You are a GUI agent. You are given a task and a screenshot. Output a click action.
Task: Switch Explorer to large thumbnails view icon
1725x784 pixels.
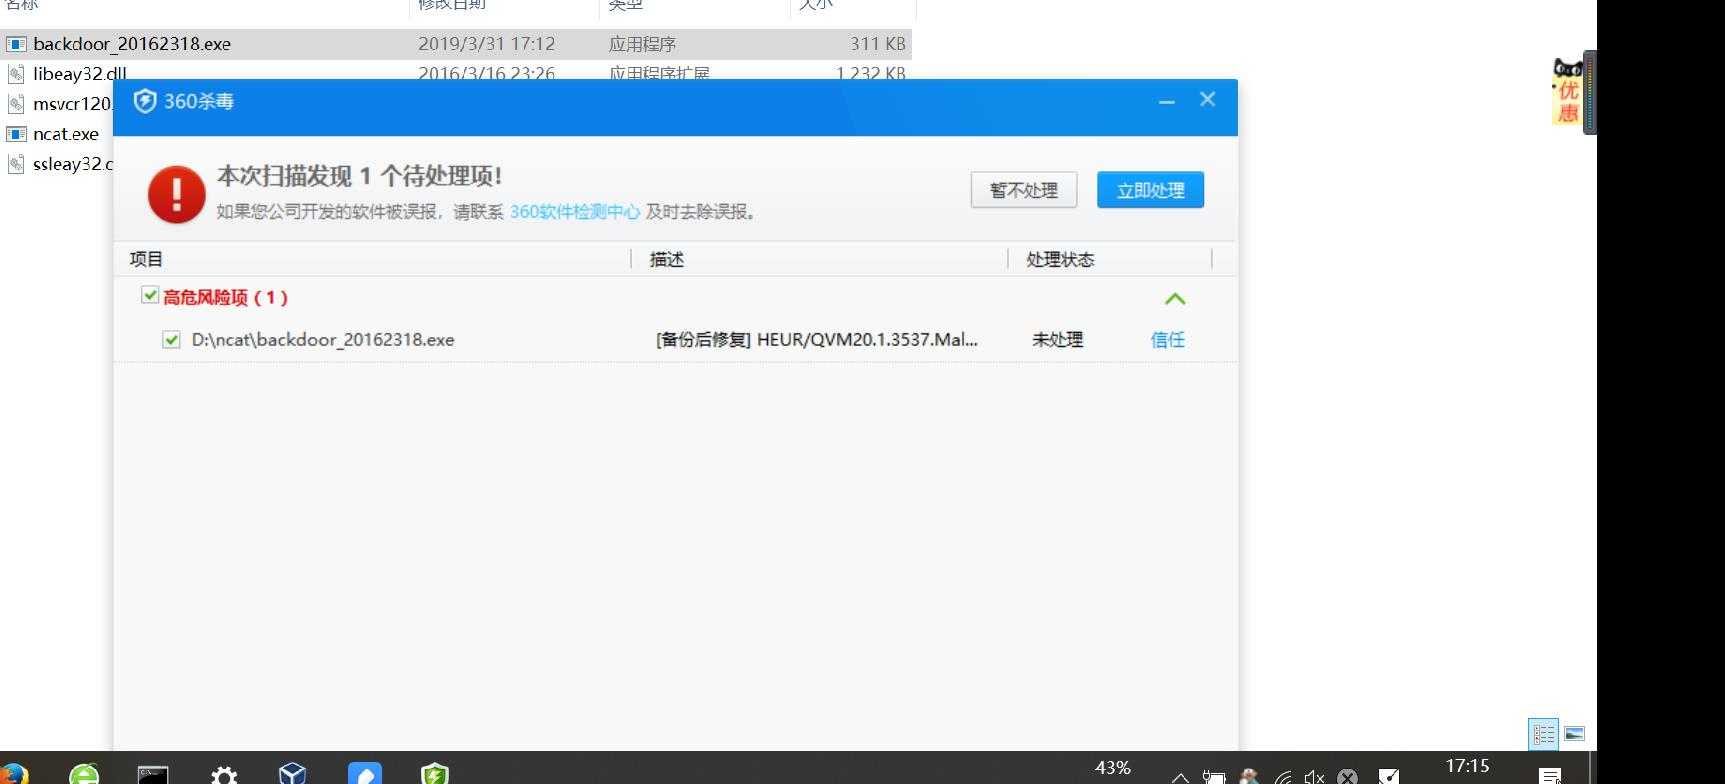(x=1574, y=734)
